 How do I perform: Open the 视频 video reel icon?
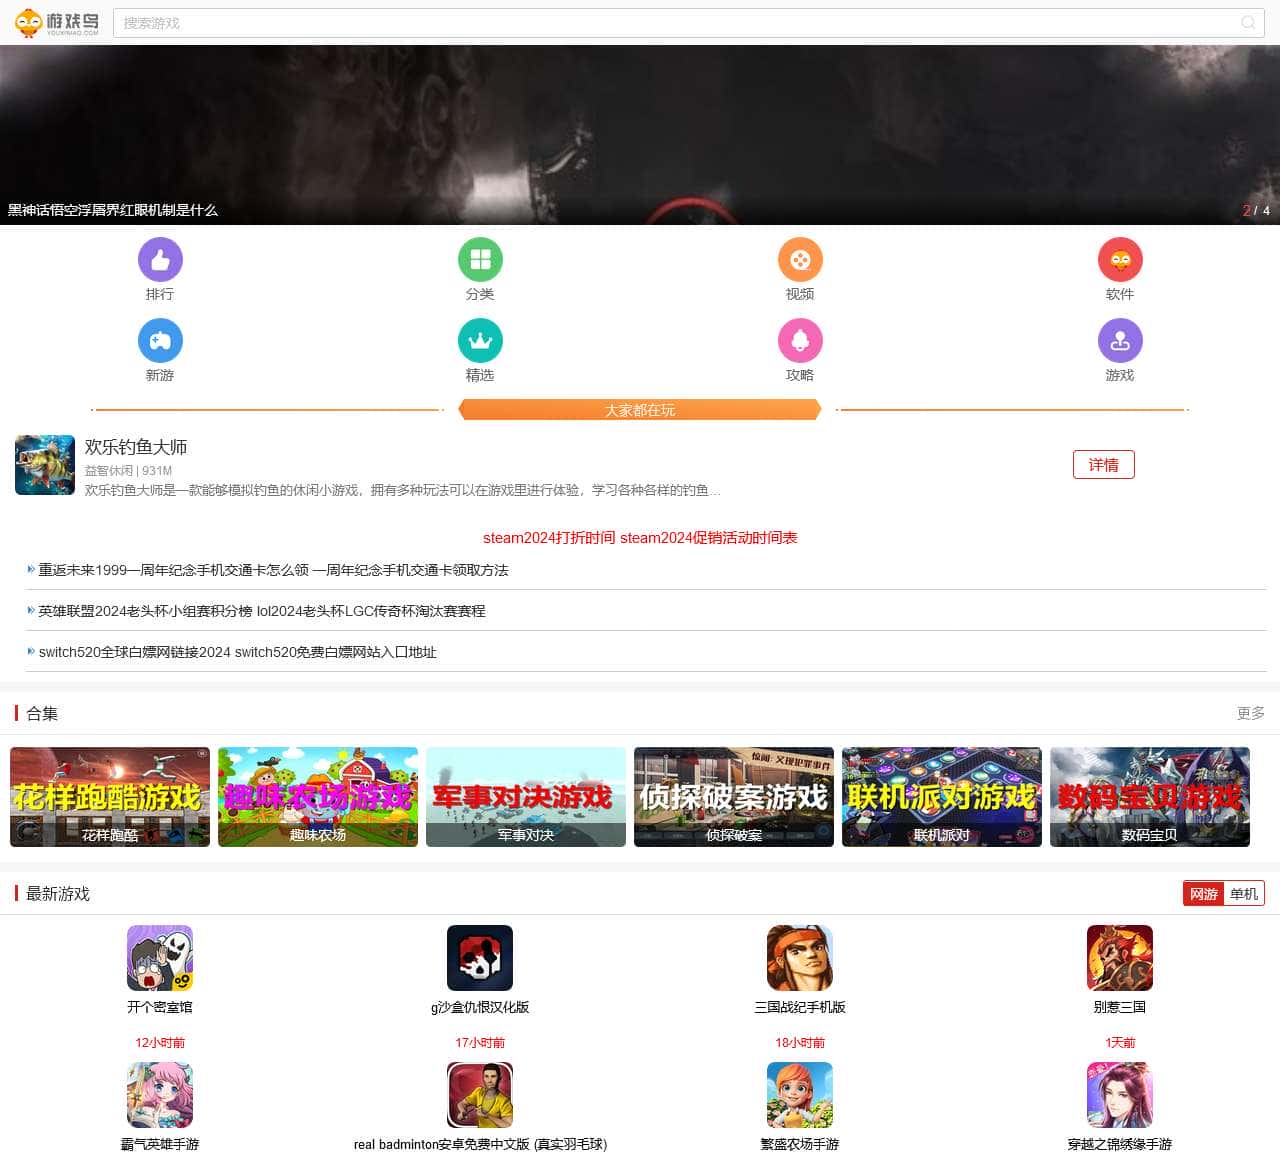click(x=800, y=260)
